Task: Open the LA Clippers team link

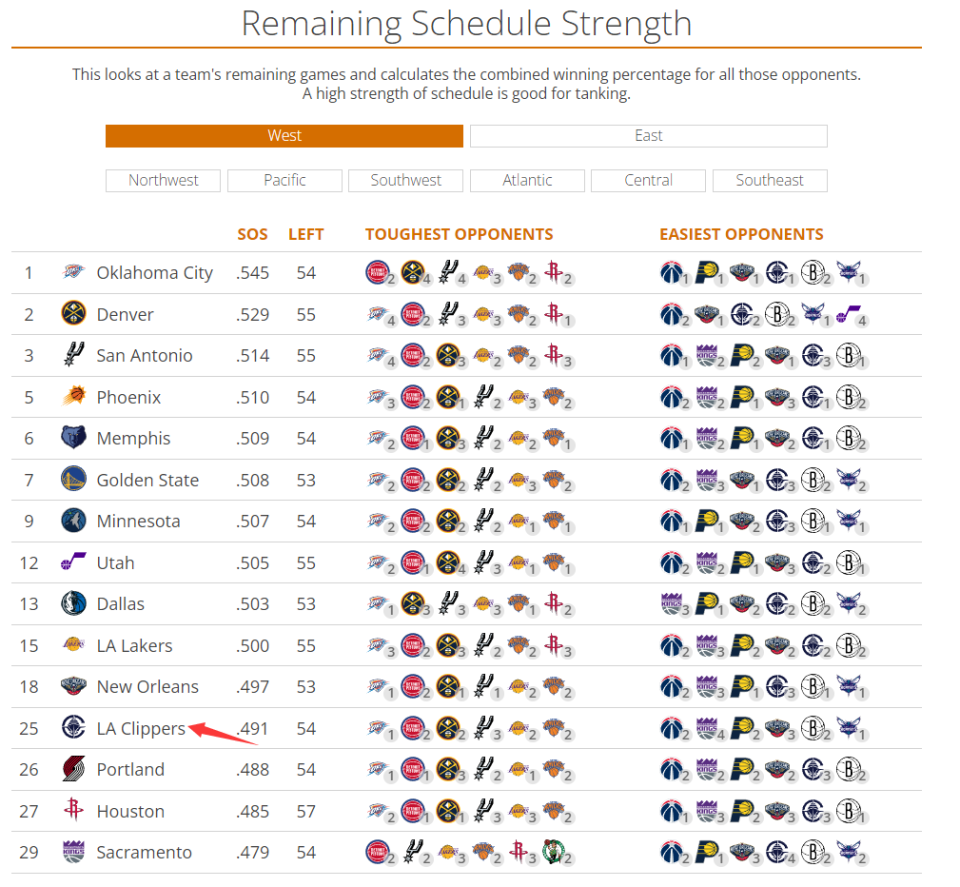Action: tap(141, 728)
